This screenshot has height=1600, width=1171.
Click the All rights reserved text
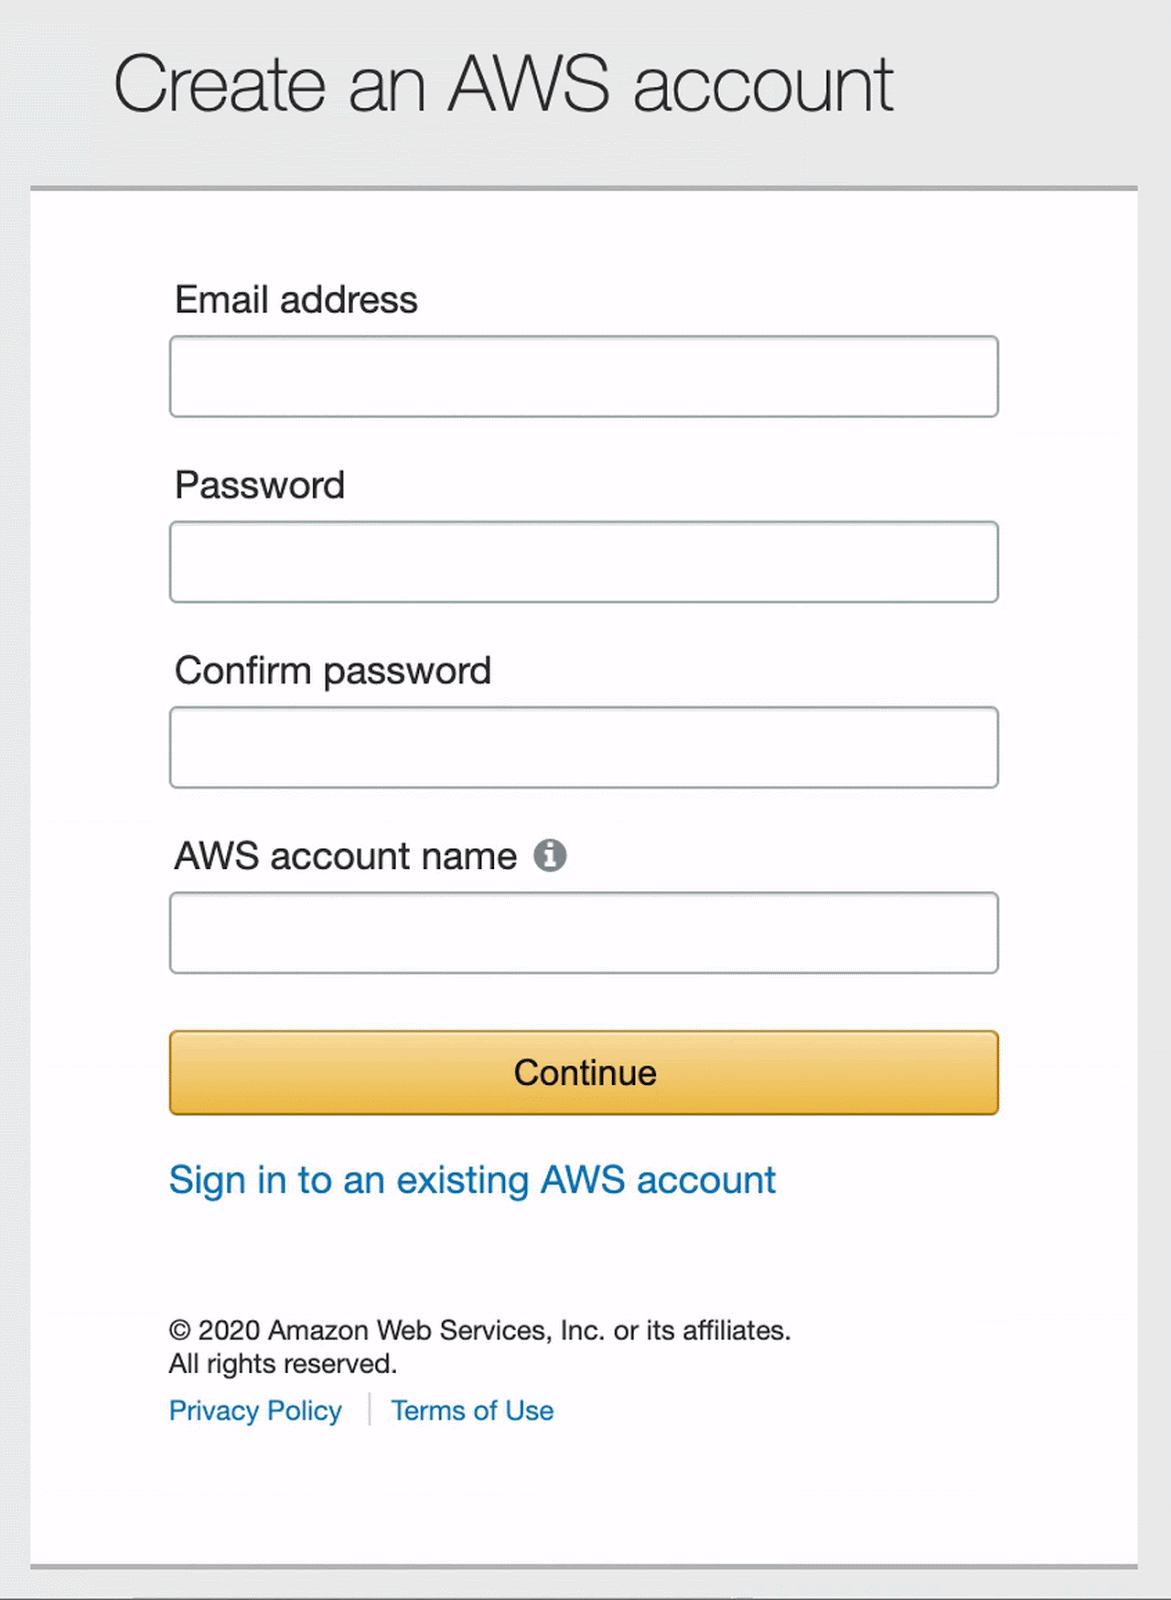point(283,1364)
